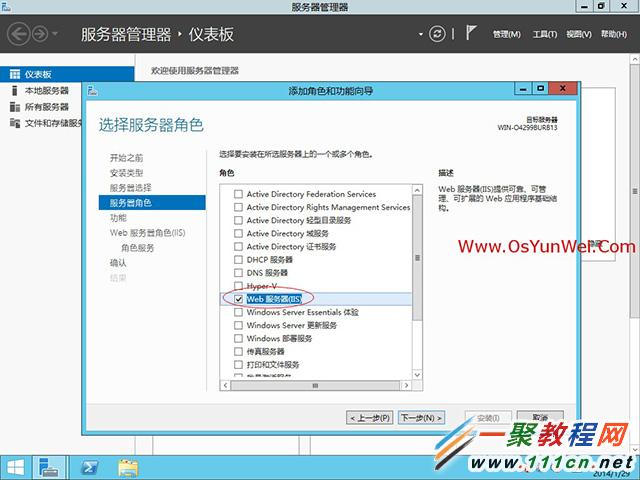Image resolution: width=640 pixels, height=480 pixels.
Task: Check Windows 部署服务 role
Action: coord(238,338)
